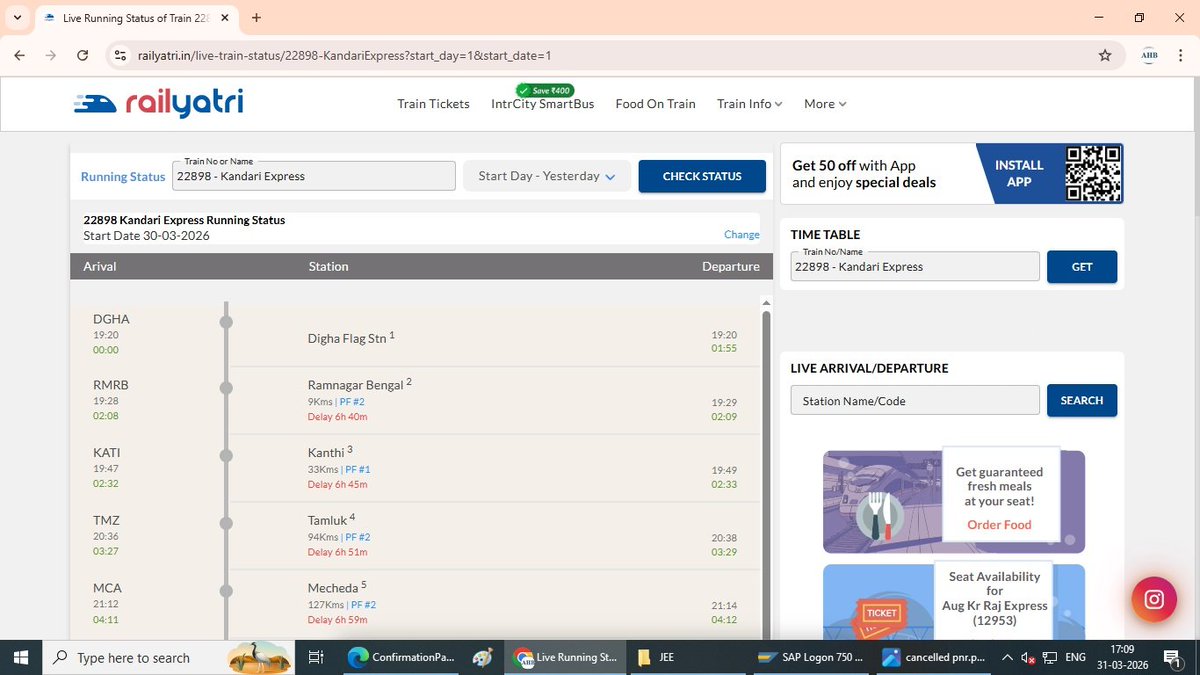Click the GET timetable button
The height and width of the screenshot is (675, 1200).
click(1082, 267)
